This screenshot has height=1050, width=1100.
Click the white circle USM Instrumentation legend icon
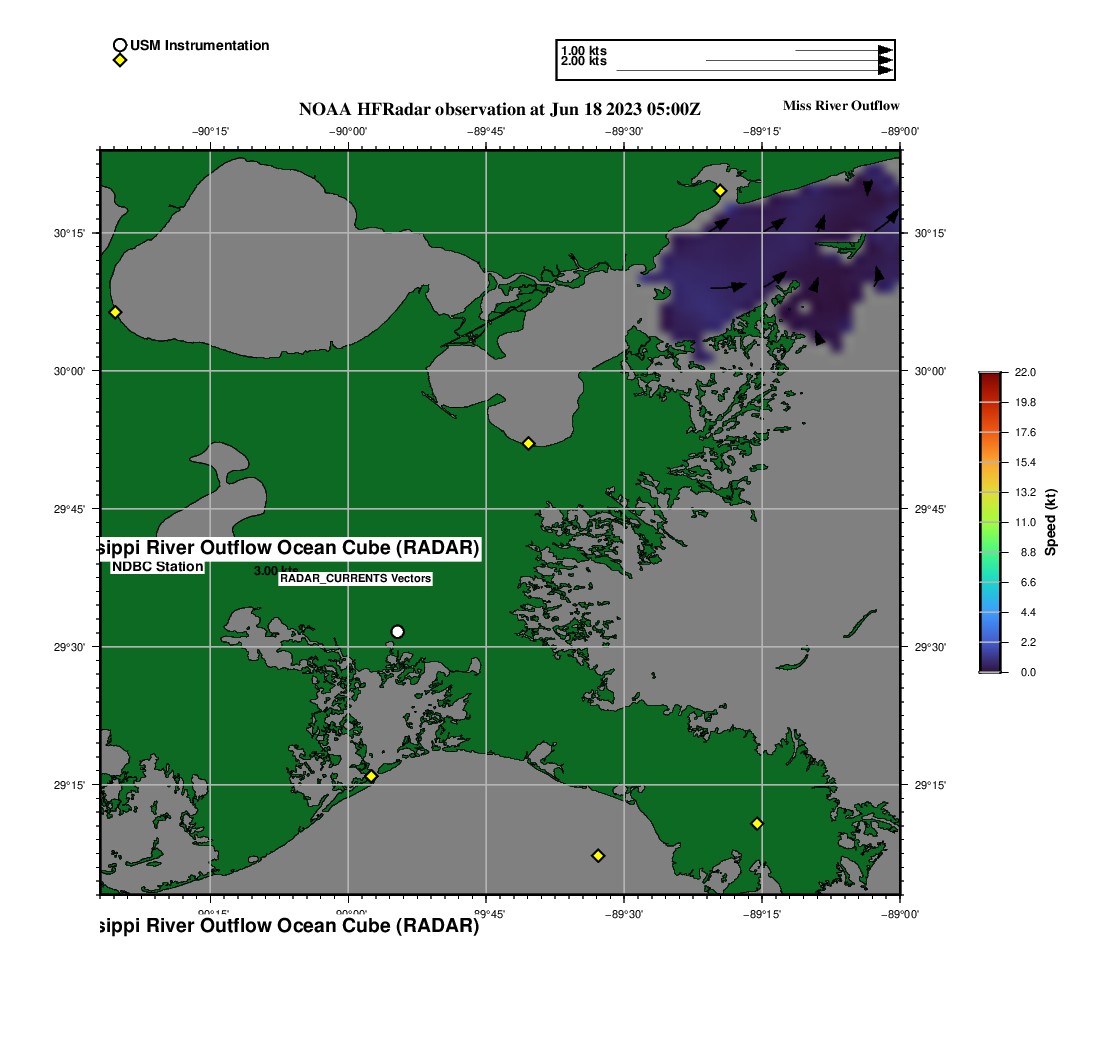pos(120,45)
